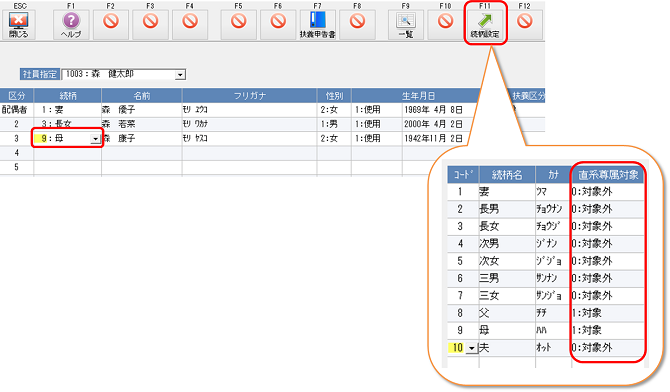
Task: Click the disabled F3 toolbar icon
Action: 150,25
